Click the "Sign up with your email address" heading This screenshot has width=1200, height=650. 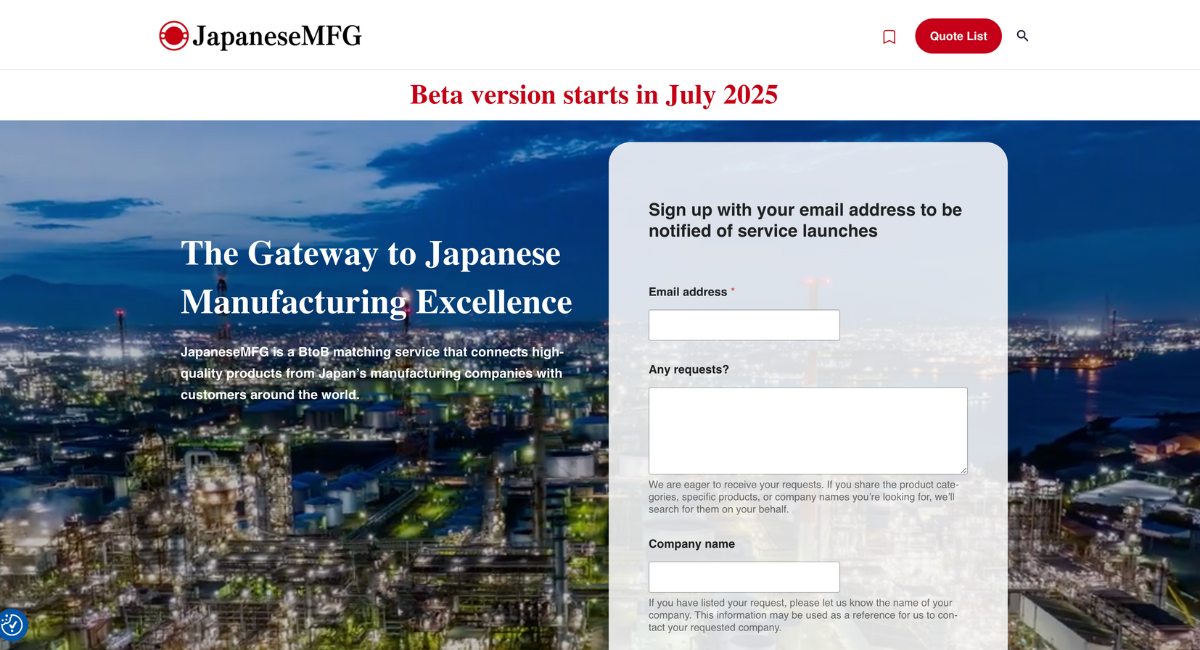(x=805, y=220)
